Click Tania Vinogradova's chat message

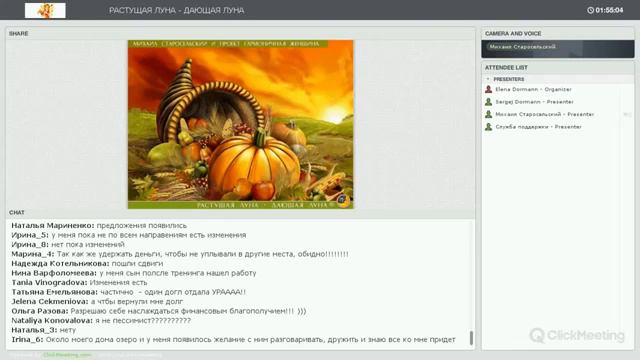pyautogui.click(x=79, y=282)
